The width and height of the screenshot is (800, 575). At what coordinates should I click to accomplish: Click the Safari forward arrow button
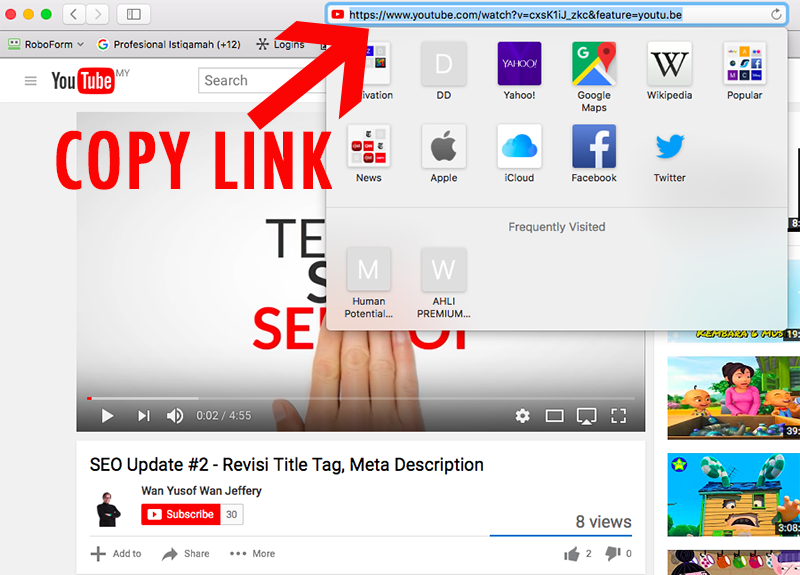(x=97, y=14)
